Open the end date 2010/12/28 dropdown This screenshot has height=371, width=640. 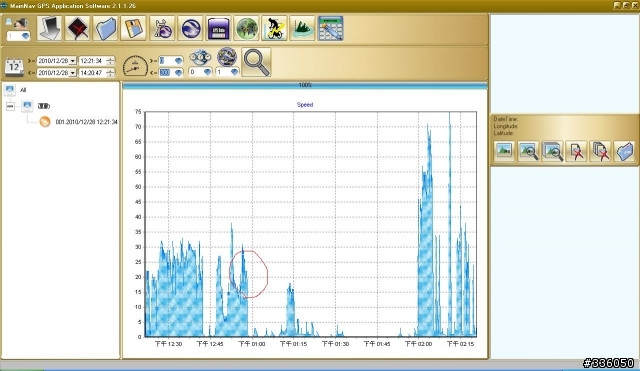click(x=56, y=73)
